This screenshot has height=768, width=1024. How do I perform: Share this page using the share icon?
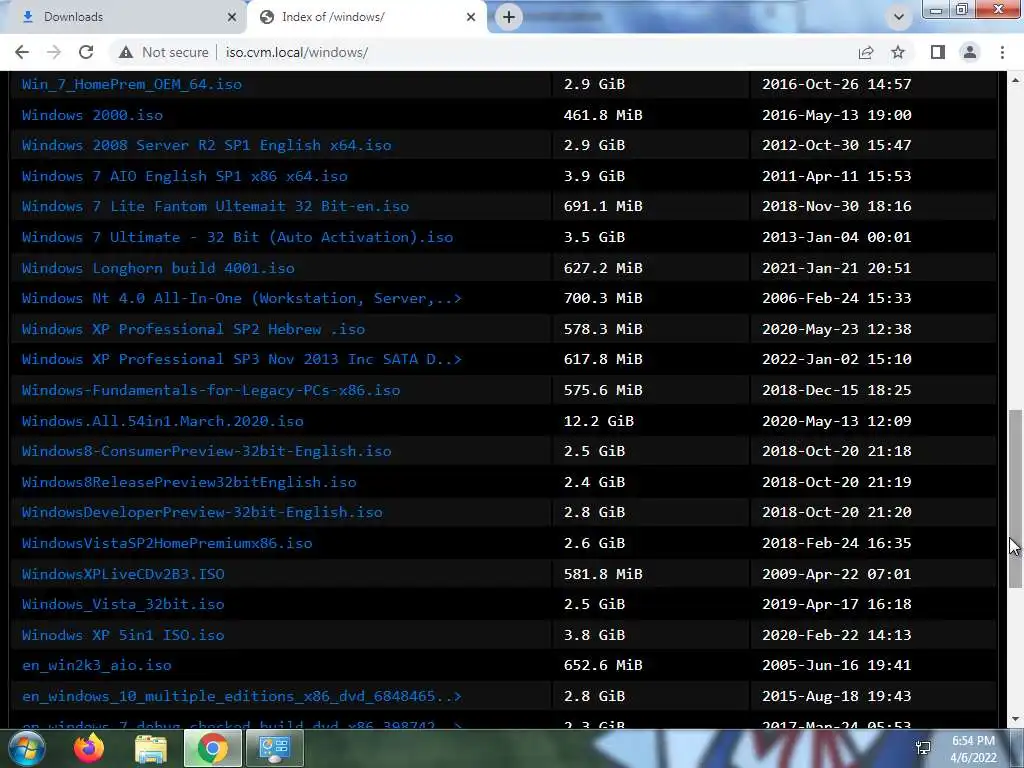click(x=866, y=52)
